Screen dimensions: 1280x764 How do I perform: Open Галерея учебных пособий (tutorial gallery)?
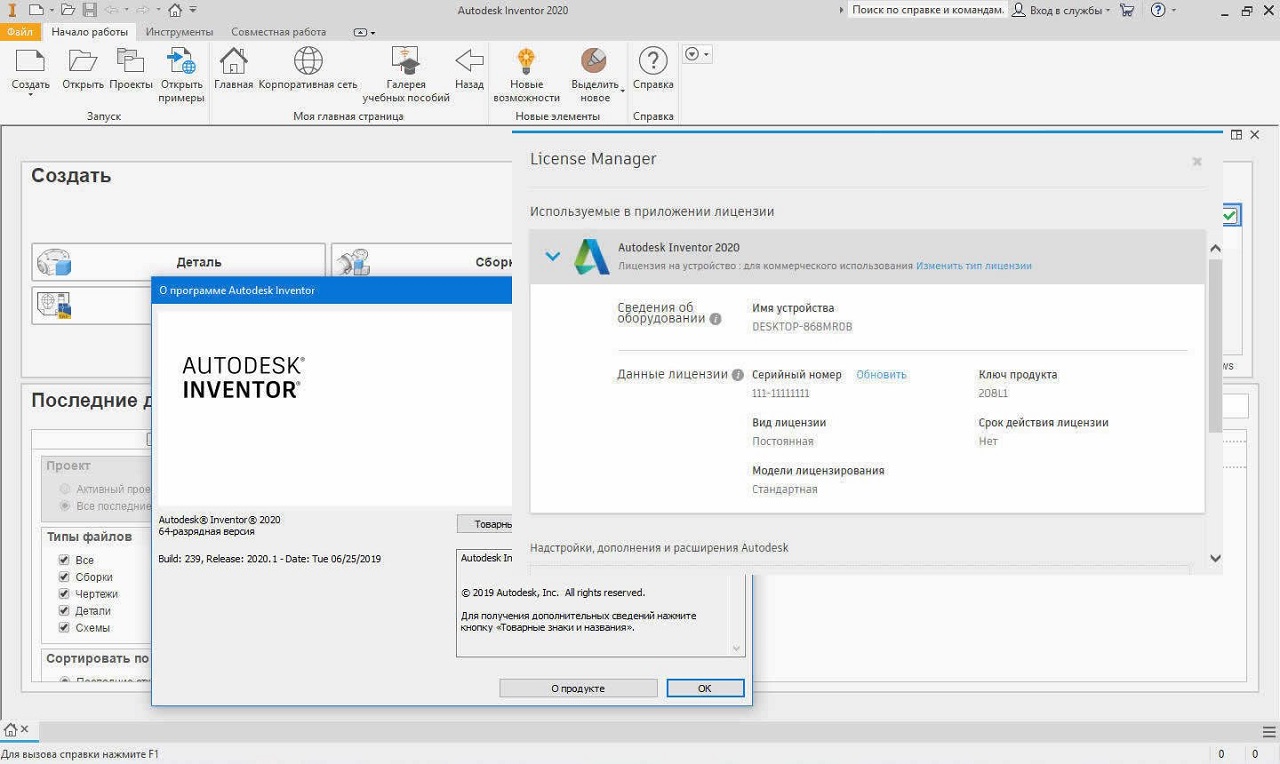[x=406, y=62]
